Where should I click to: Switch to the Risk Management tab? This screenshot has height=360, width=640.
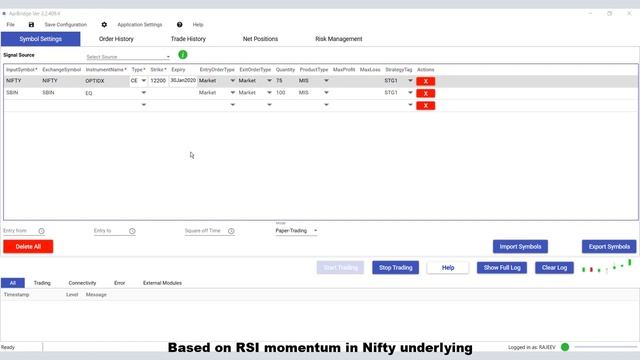tap(339, 39)
